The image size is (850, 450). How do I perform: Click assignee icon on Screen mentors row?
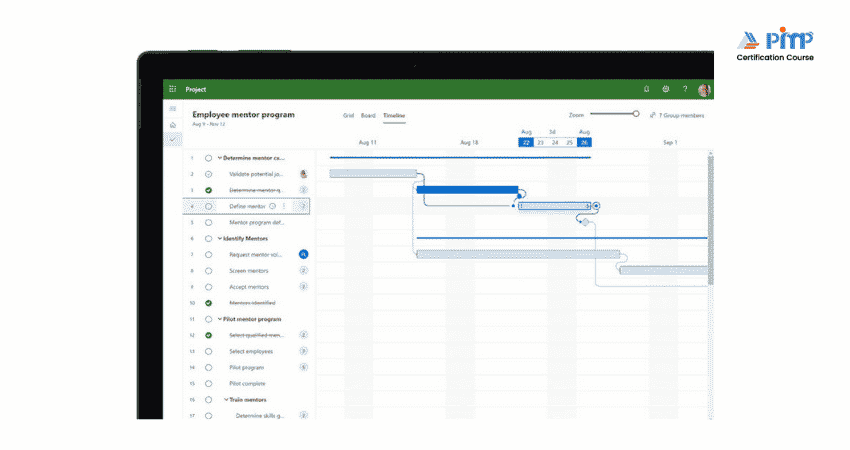304,271
